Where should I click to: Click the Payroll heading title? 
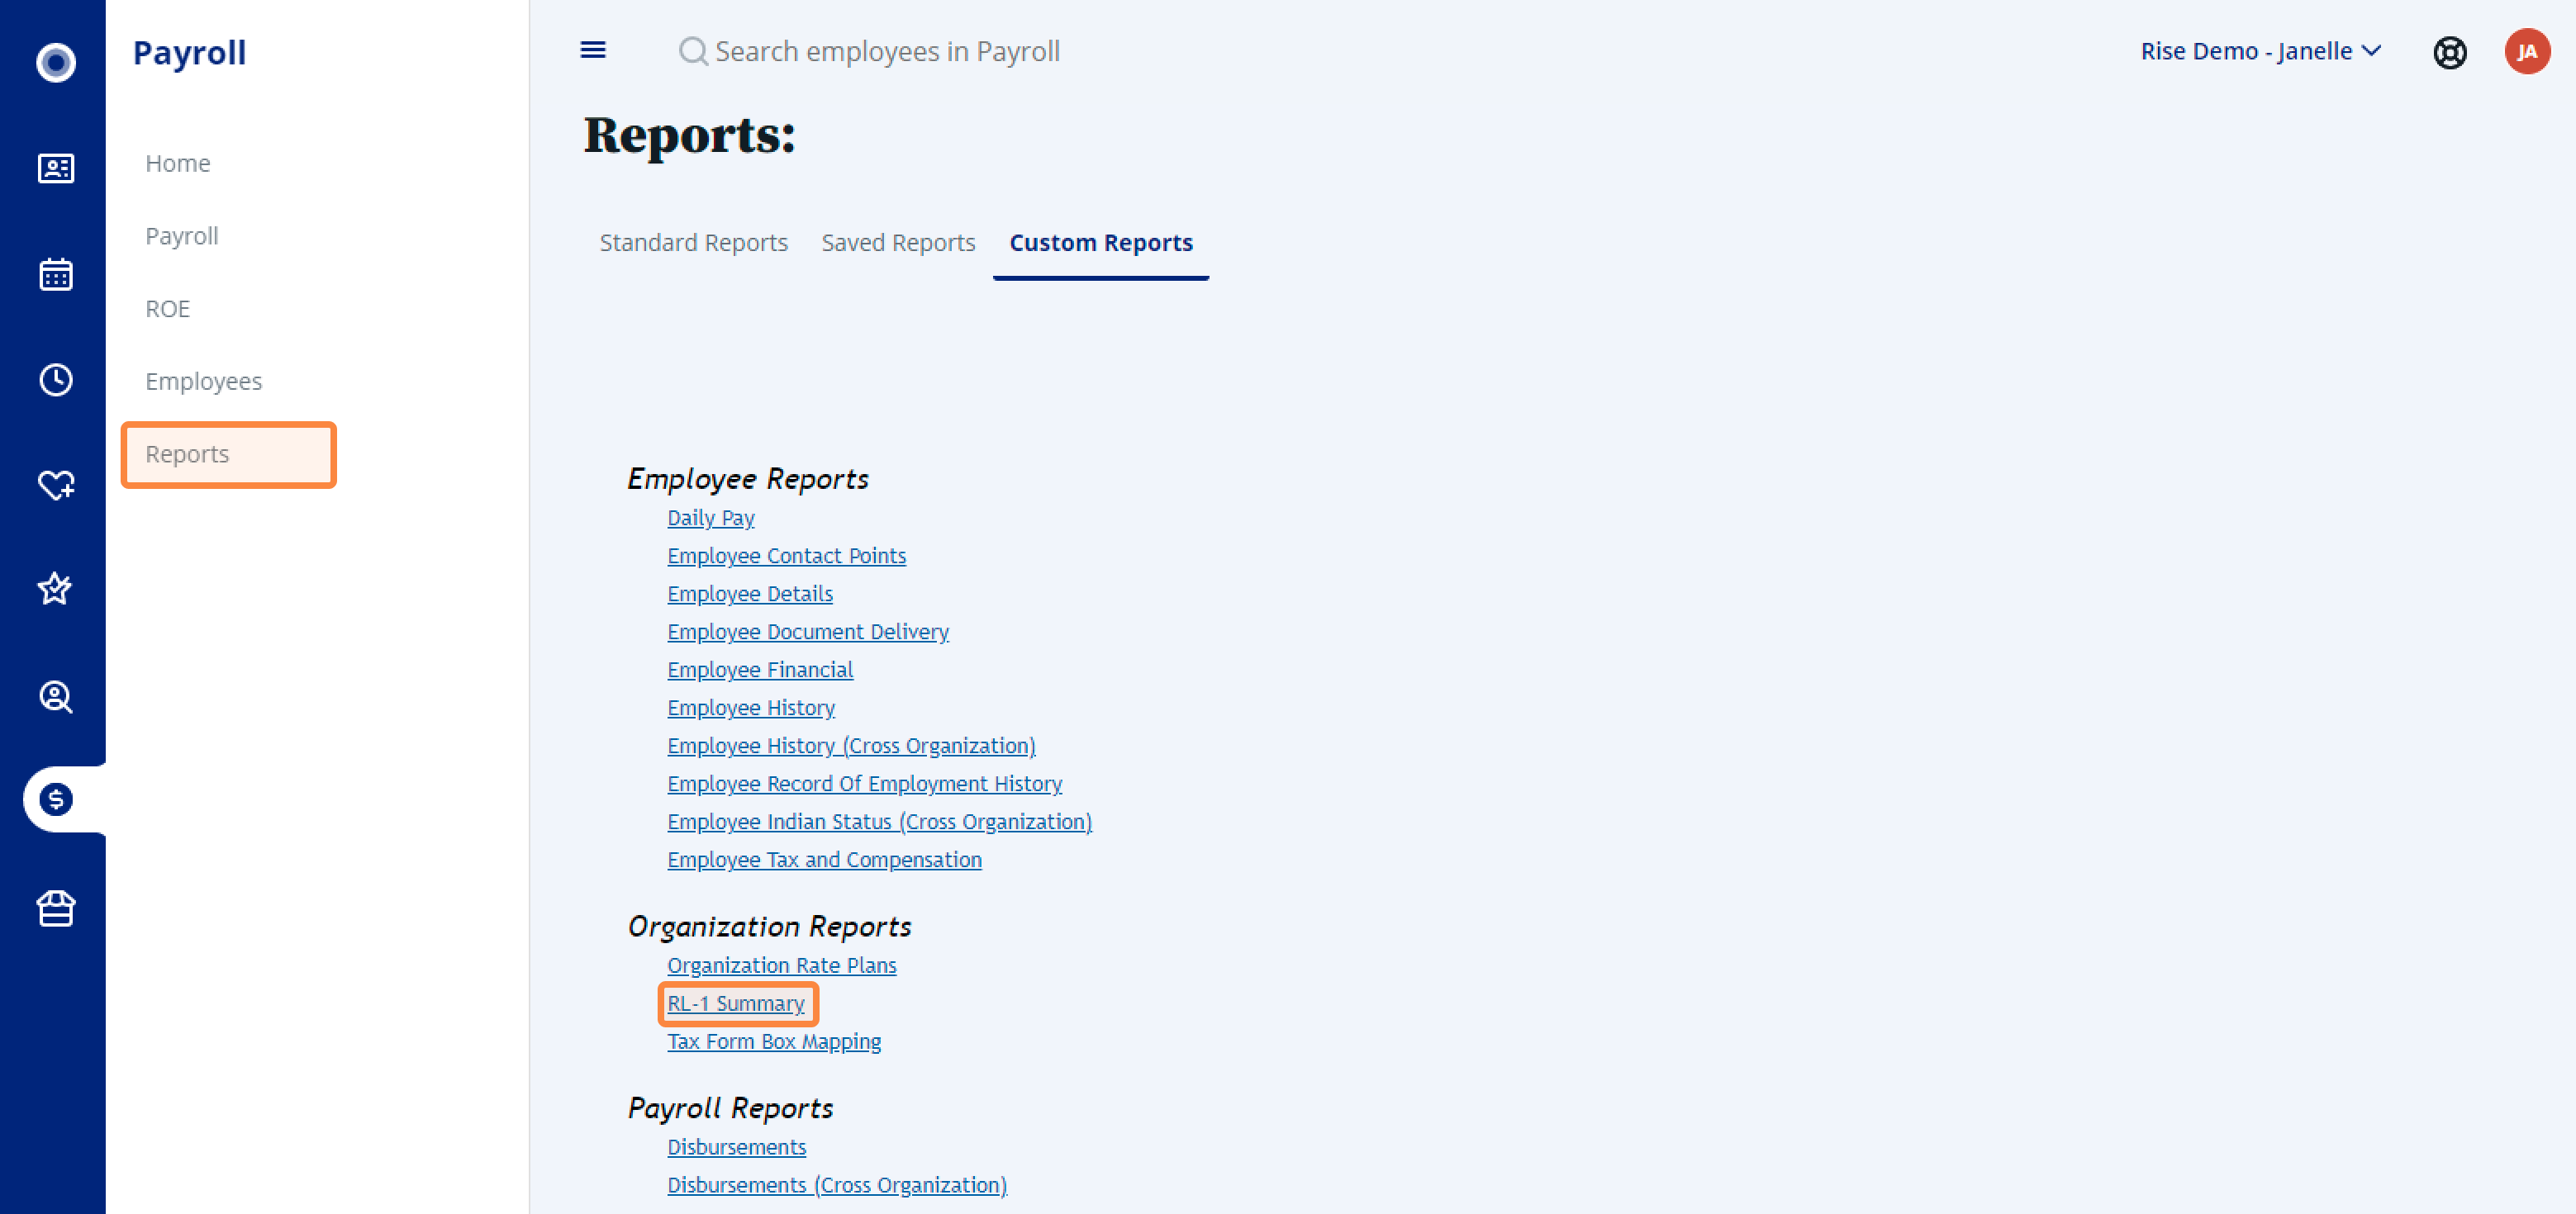pos(189,52)
